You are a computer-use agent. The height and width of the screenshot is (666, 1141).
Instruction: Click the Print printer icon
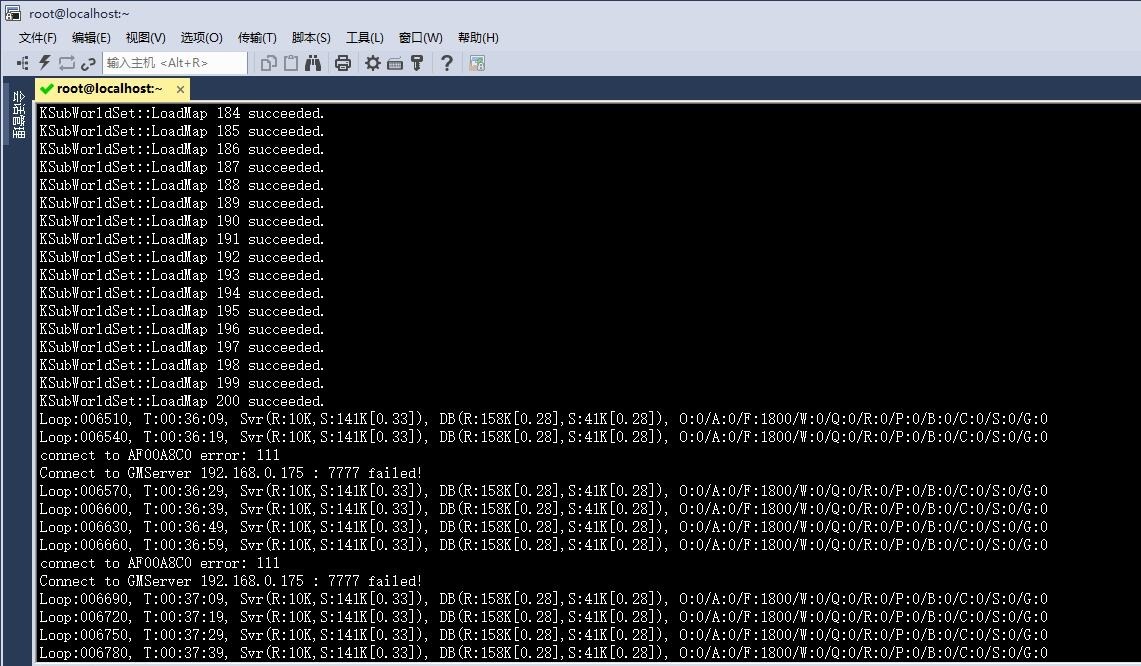(343, 63)
